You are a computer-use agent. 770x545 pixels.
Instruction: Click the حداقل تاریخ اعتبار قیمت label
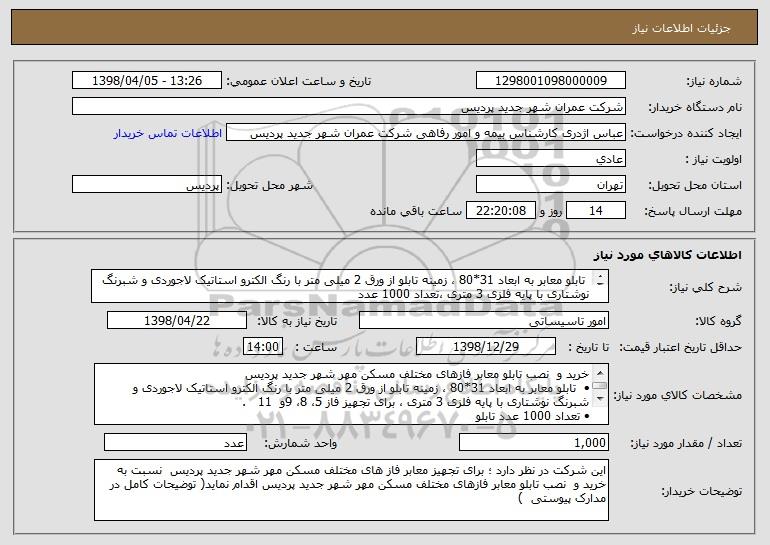680,347
